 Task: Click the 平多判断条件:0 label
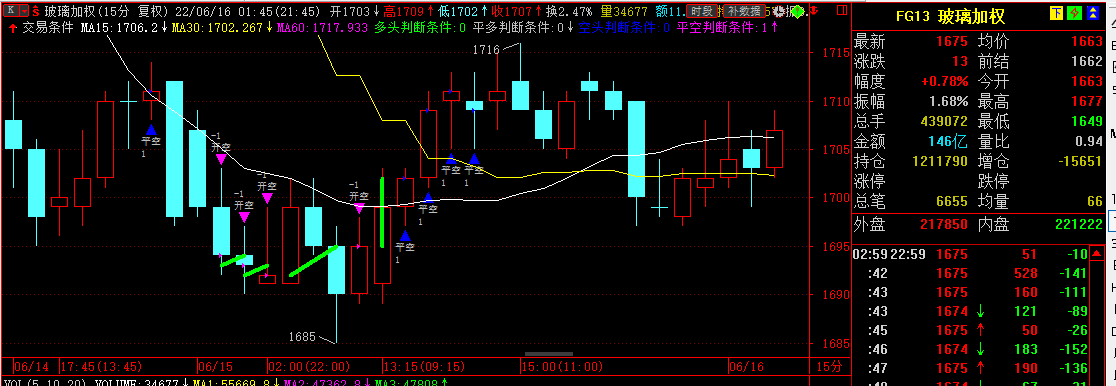click(x=518, y=28)
